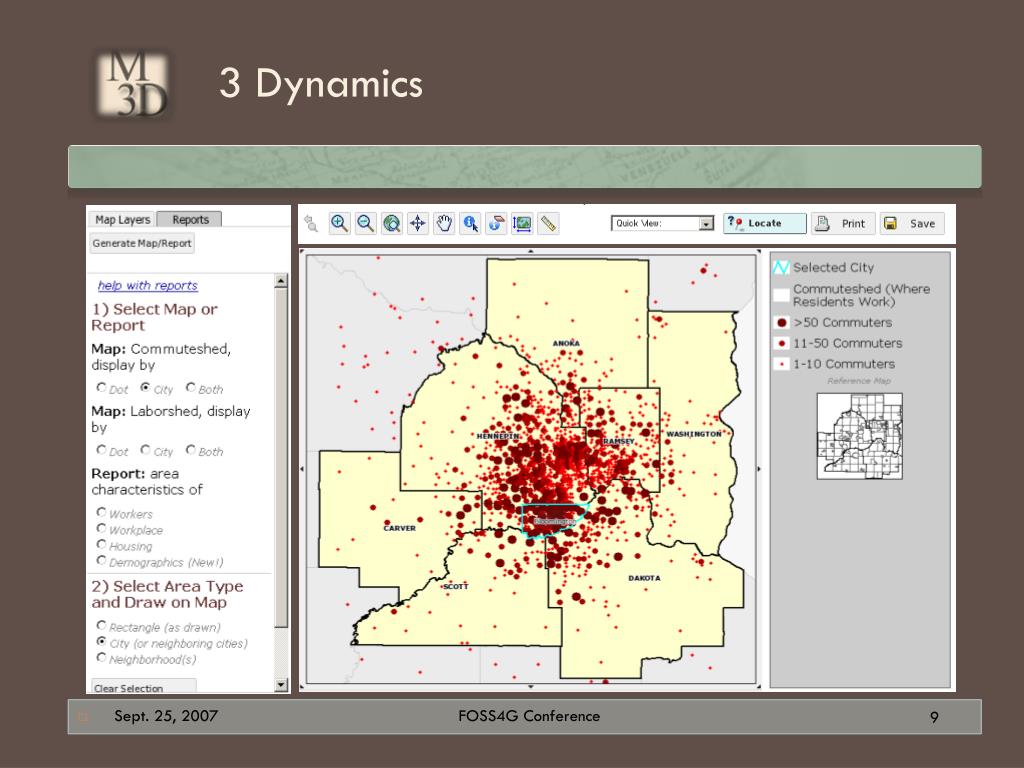Viewport: 1024px width, 768px height.
Task: Click the ANOKA county label
Action: (566, 344)
